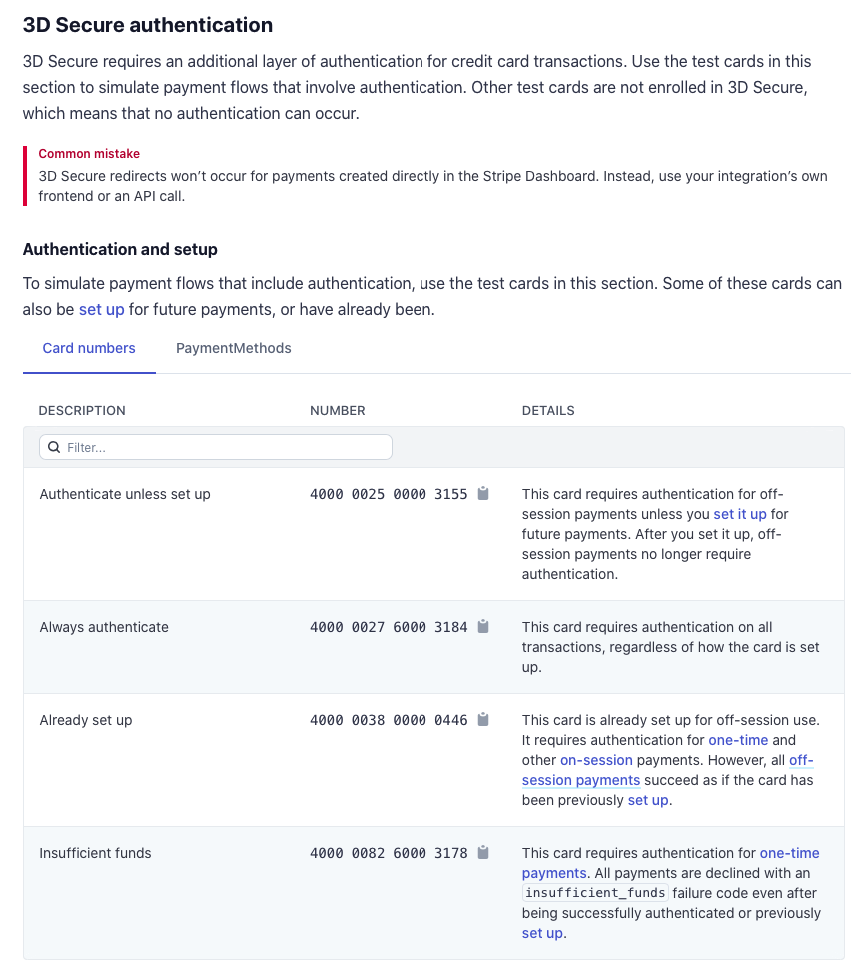Image resolution: width=867 pixels, height=975 pixels.
Task: Copy the Insufficient funds card number
Action: coord(483,853)
